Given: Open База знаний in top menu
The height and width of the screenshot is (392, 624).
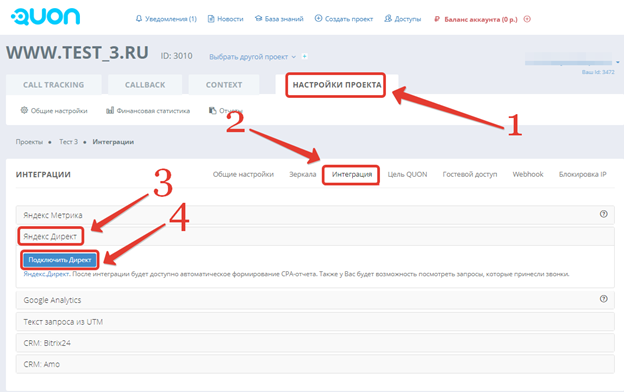Looking at the screenshot, I should point(279,19).
